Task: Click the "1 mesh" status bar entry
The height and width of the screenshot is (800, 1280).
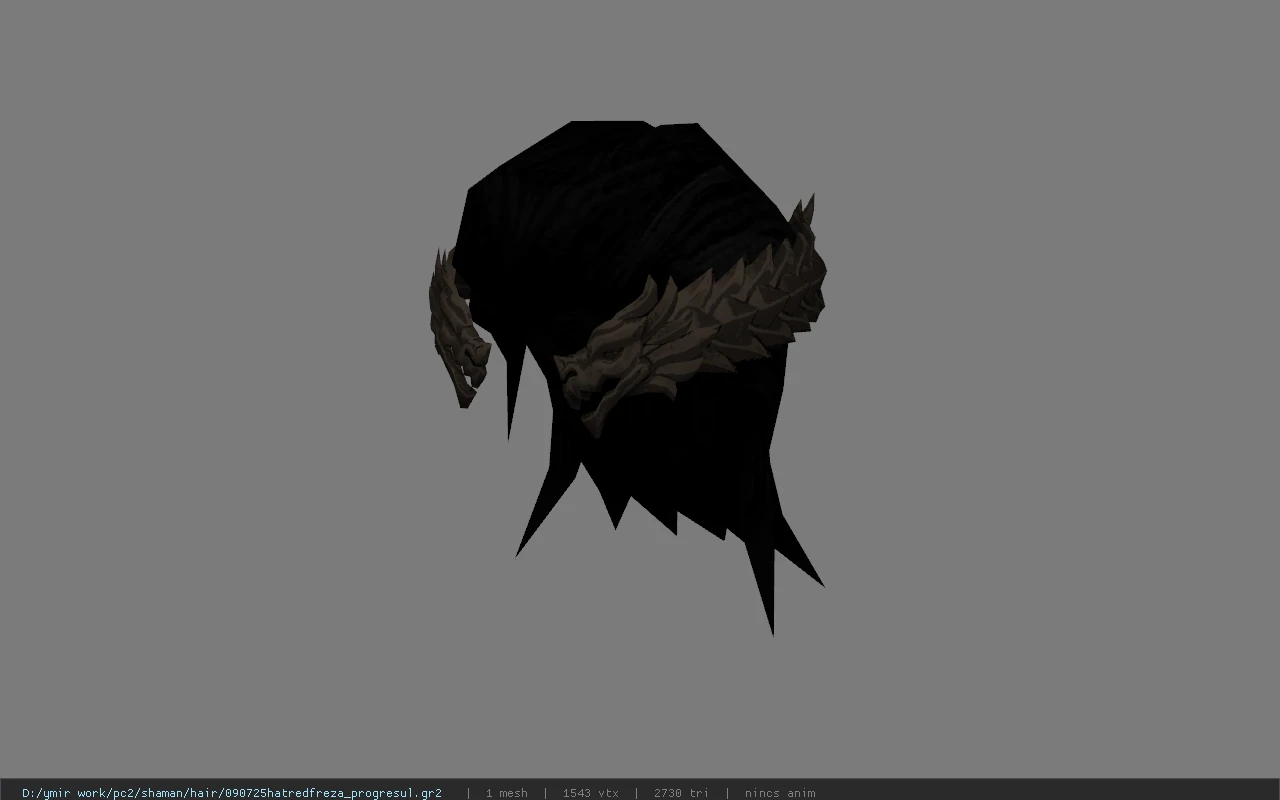Action: pyautogui.click(x=506, y=793)
